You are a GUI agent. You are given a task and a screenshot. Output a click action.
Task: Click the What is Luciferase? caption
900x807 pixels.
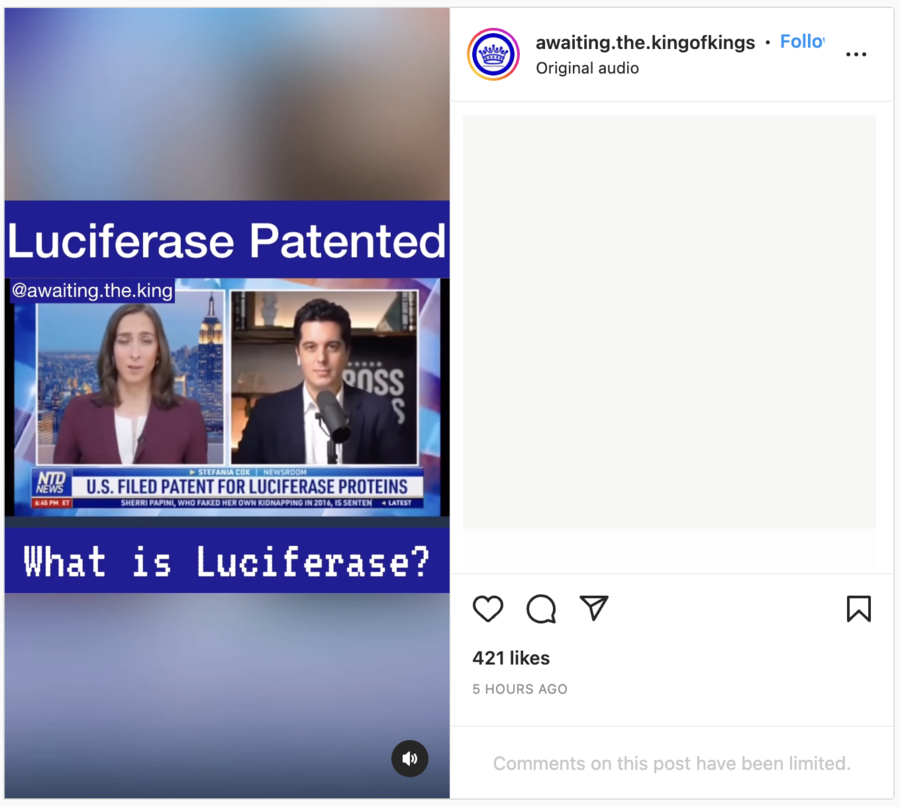pyautogui.click(x=227, y=561)
